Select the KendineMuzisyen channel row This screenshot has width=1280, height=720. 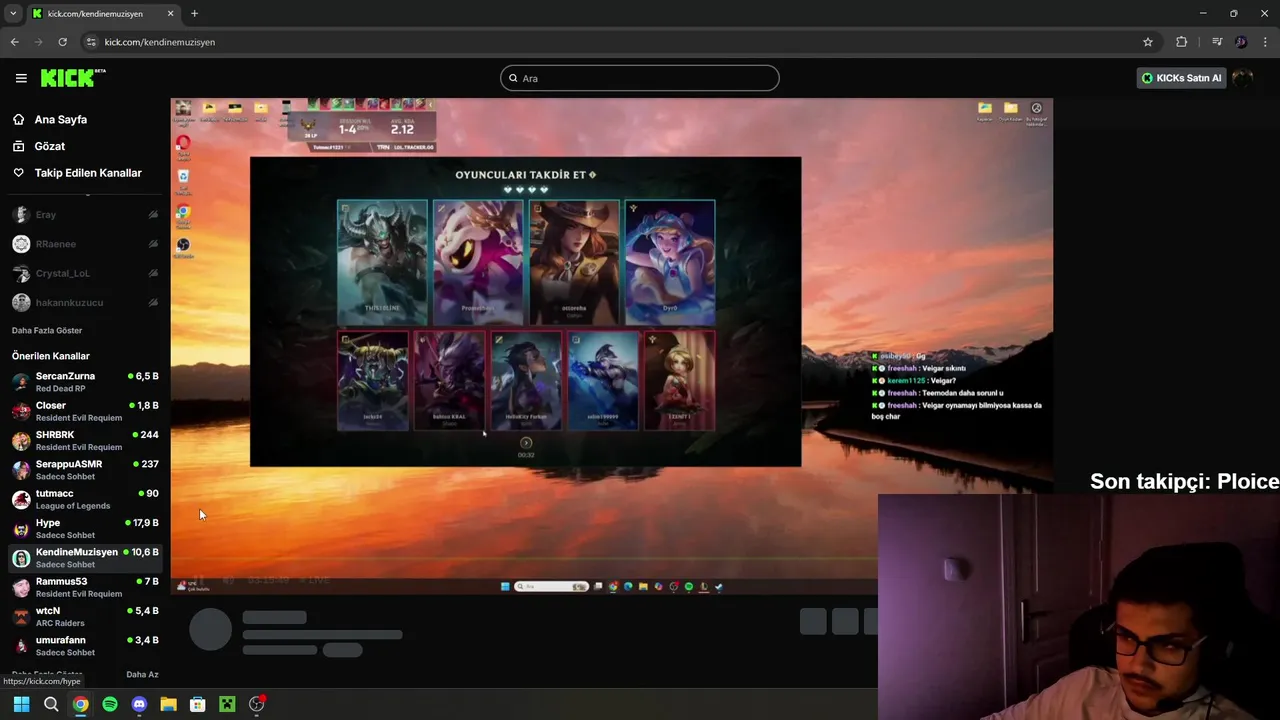tap(85, 558)
